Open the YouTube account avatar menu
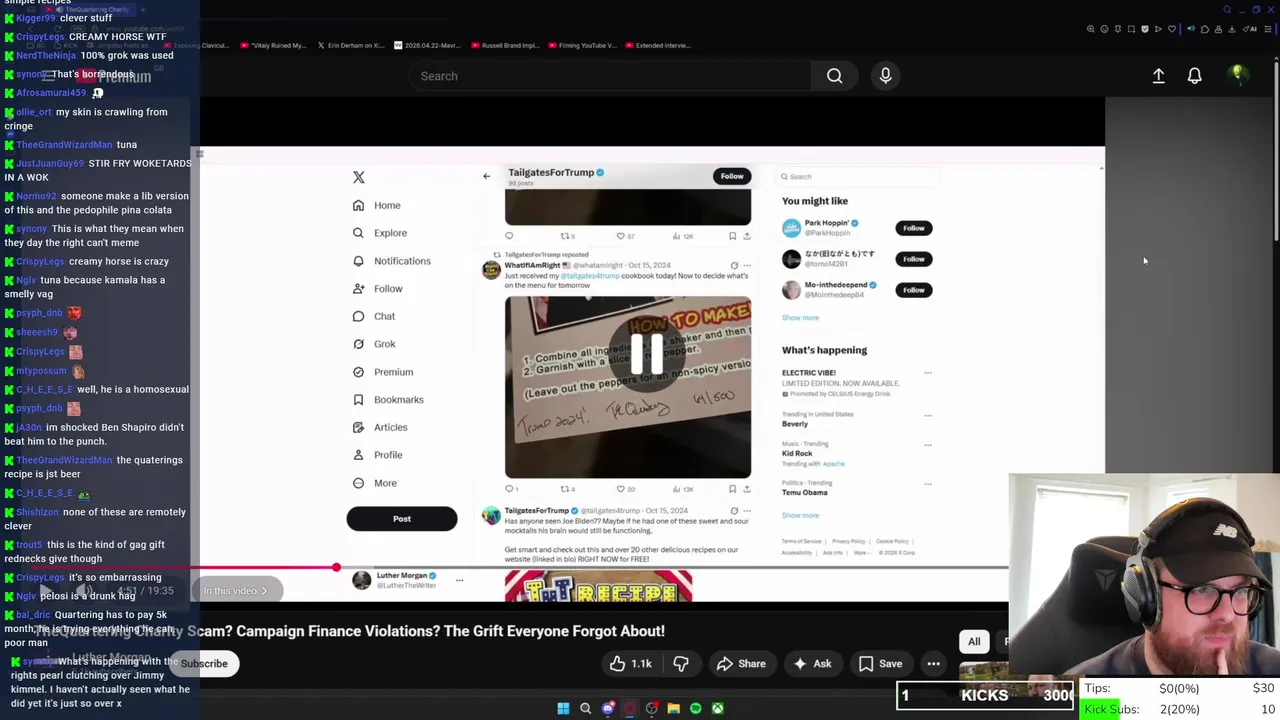This screenshot has height=720, width=1280. pyautogui.click(x=1238, y=75)
